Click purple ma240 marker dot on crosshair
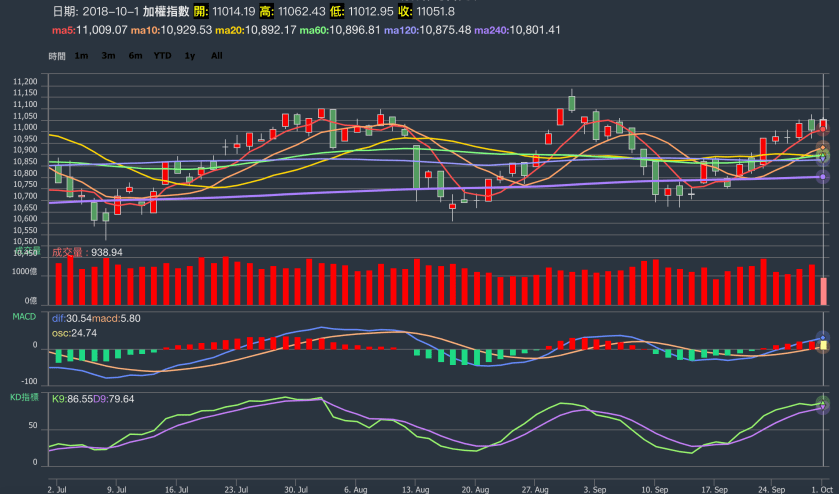 (x=823, y=177)
